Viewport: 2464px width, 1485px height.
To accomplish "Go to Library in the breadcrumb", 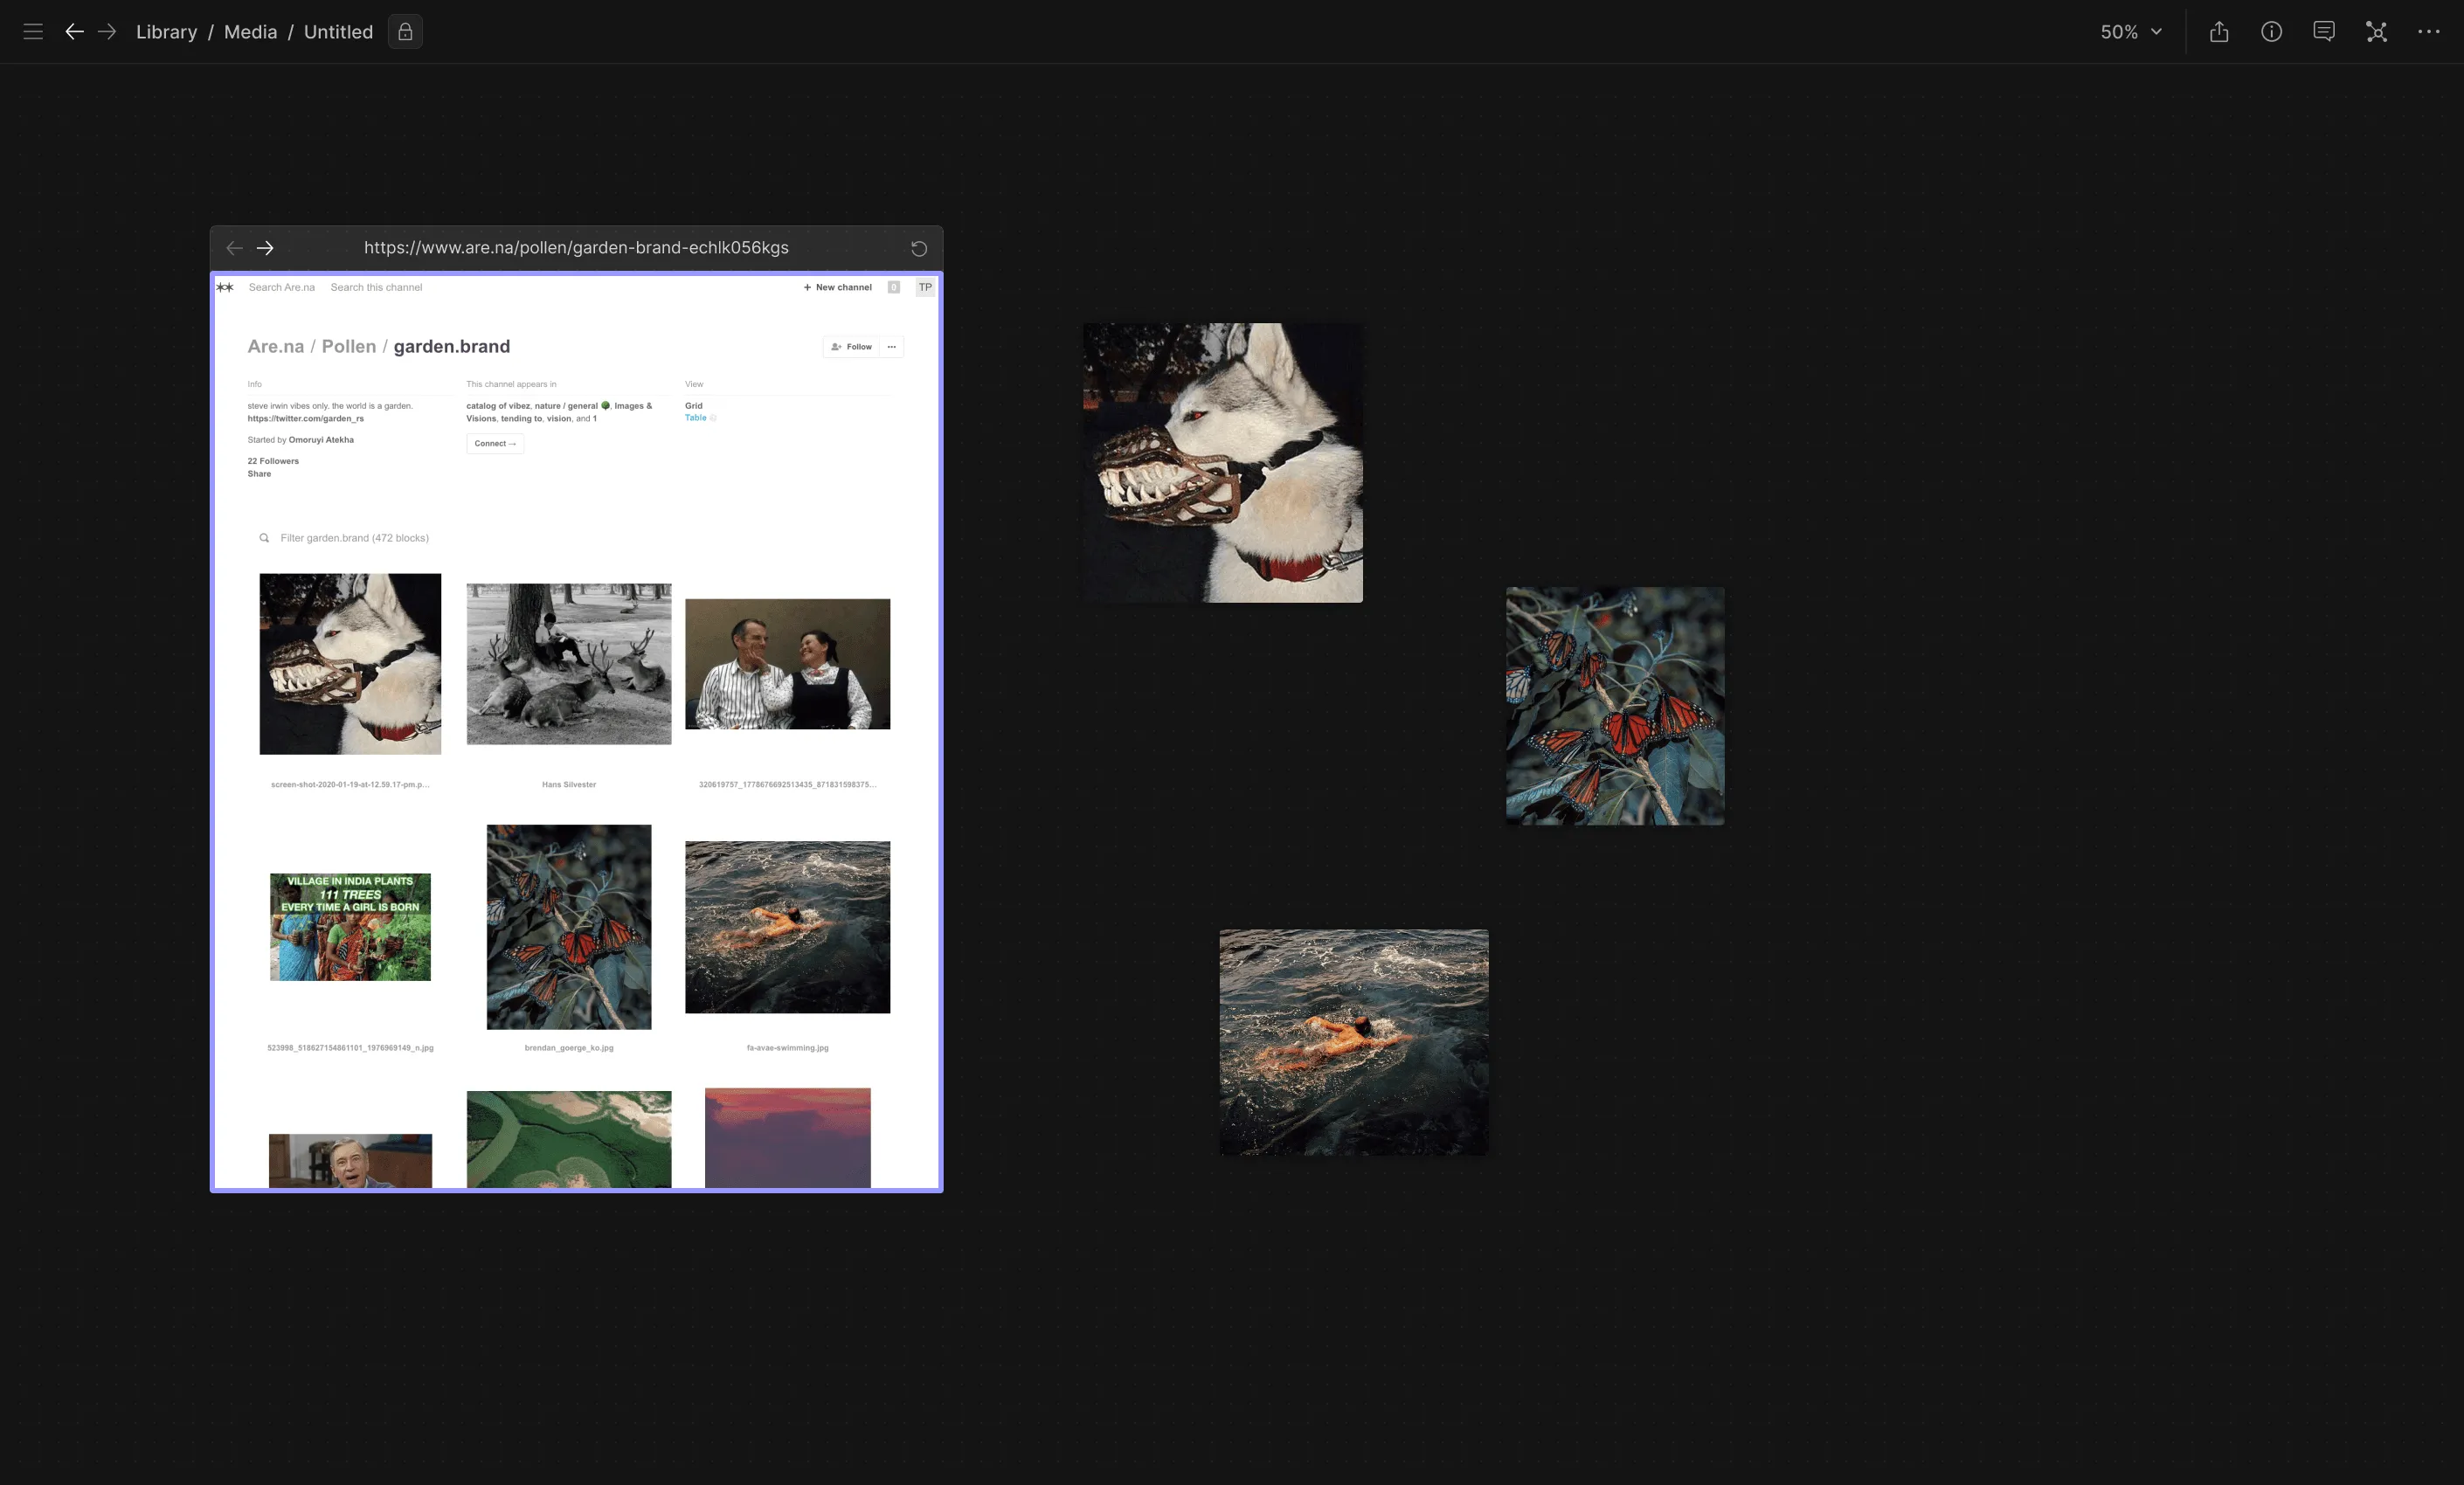I will (166, 32).
